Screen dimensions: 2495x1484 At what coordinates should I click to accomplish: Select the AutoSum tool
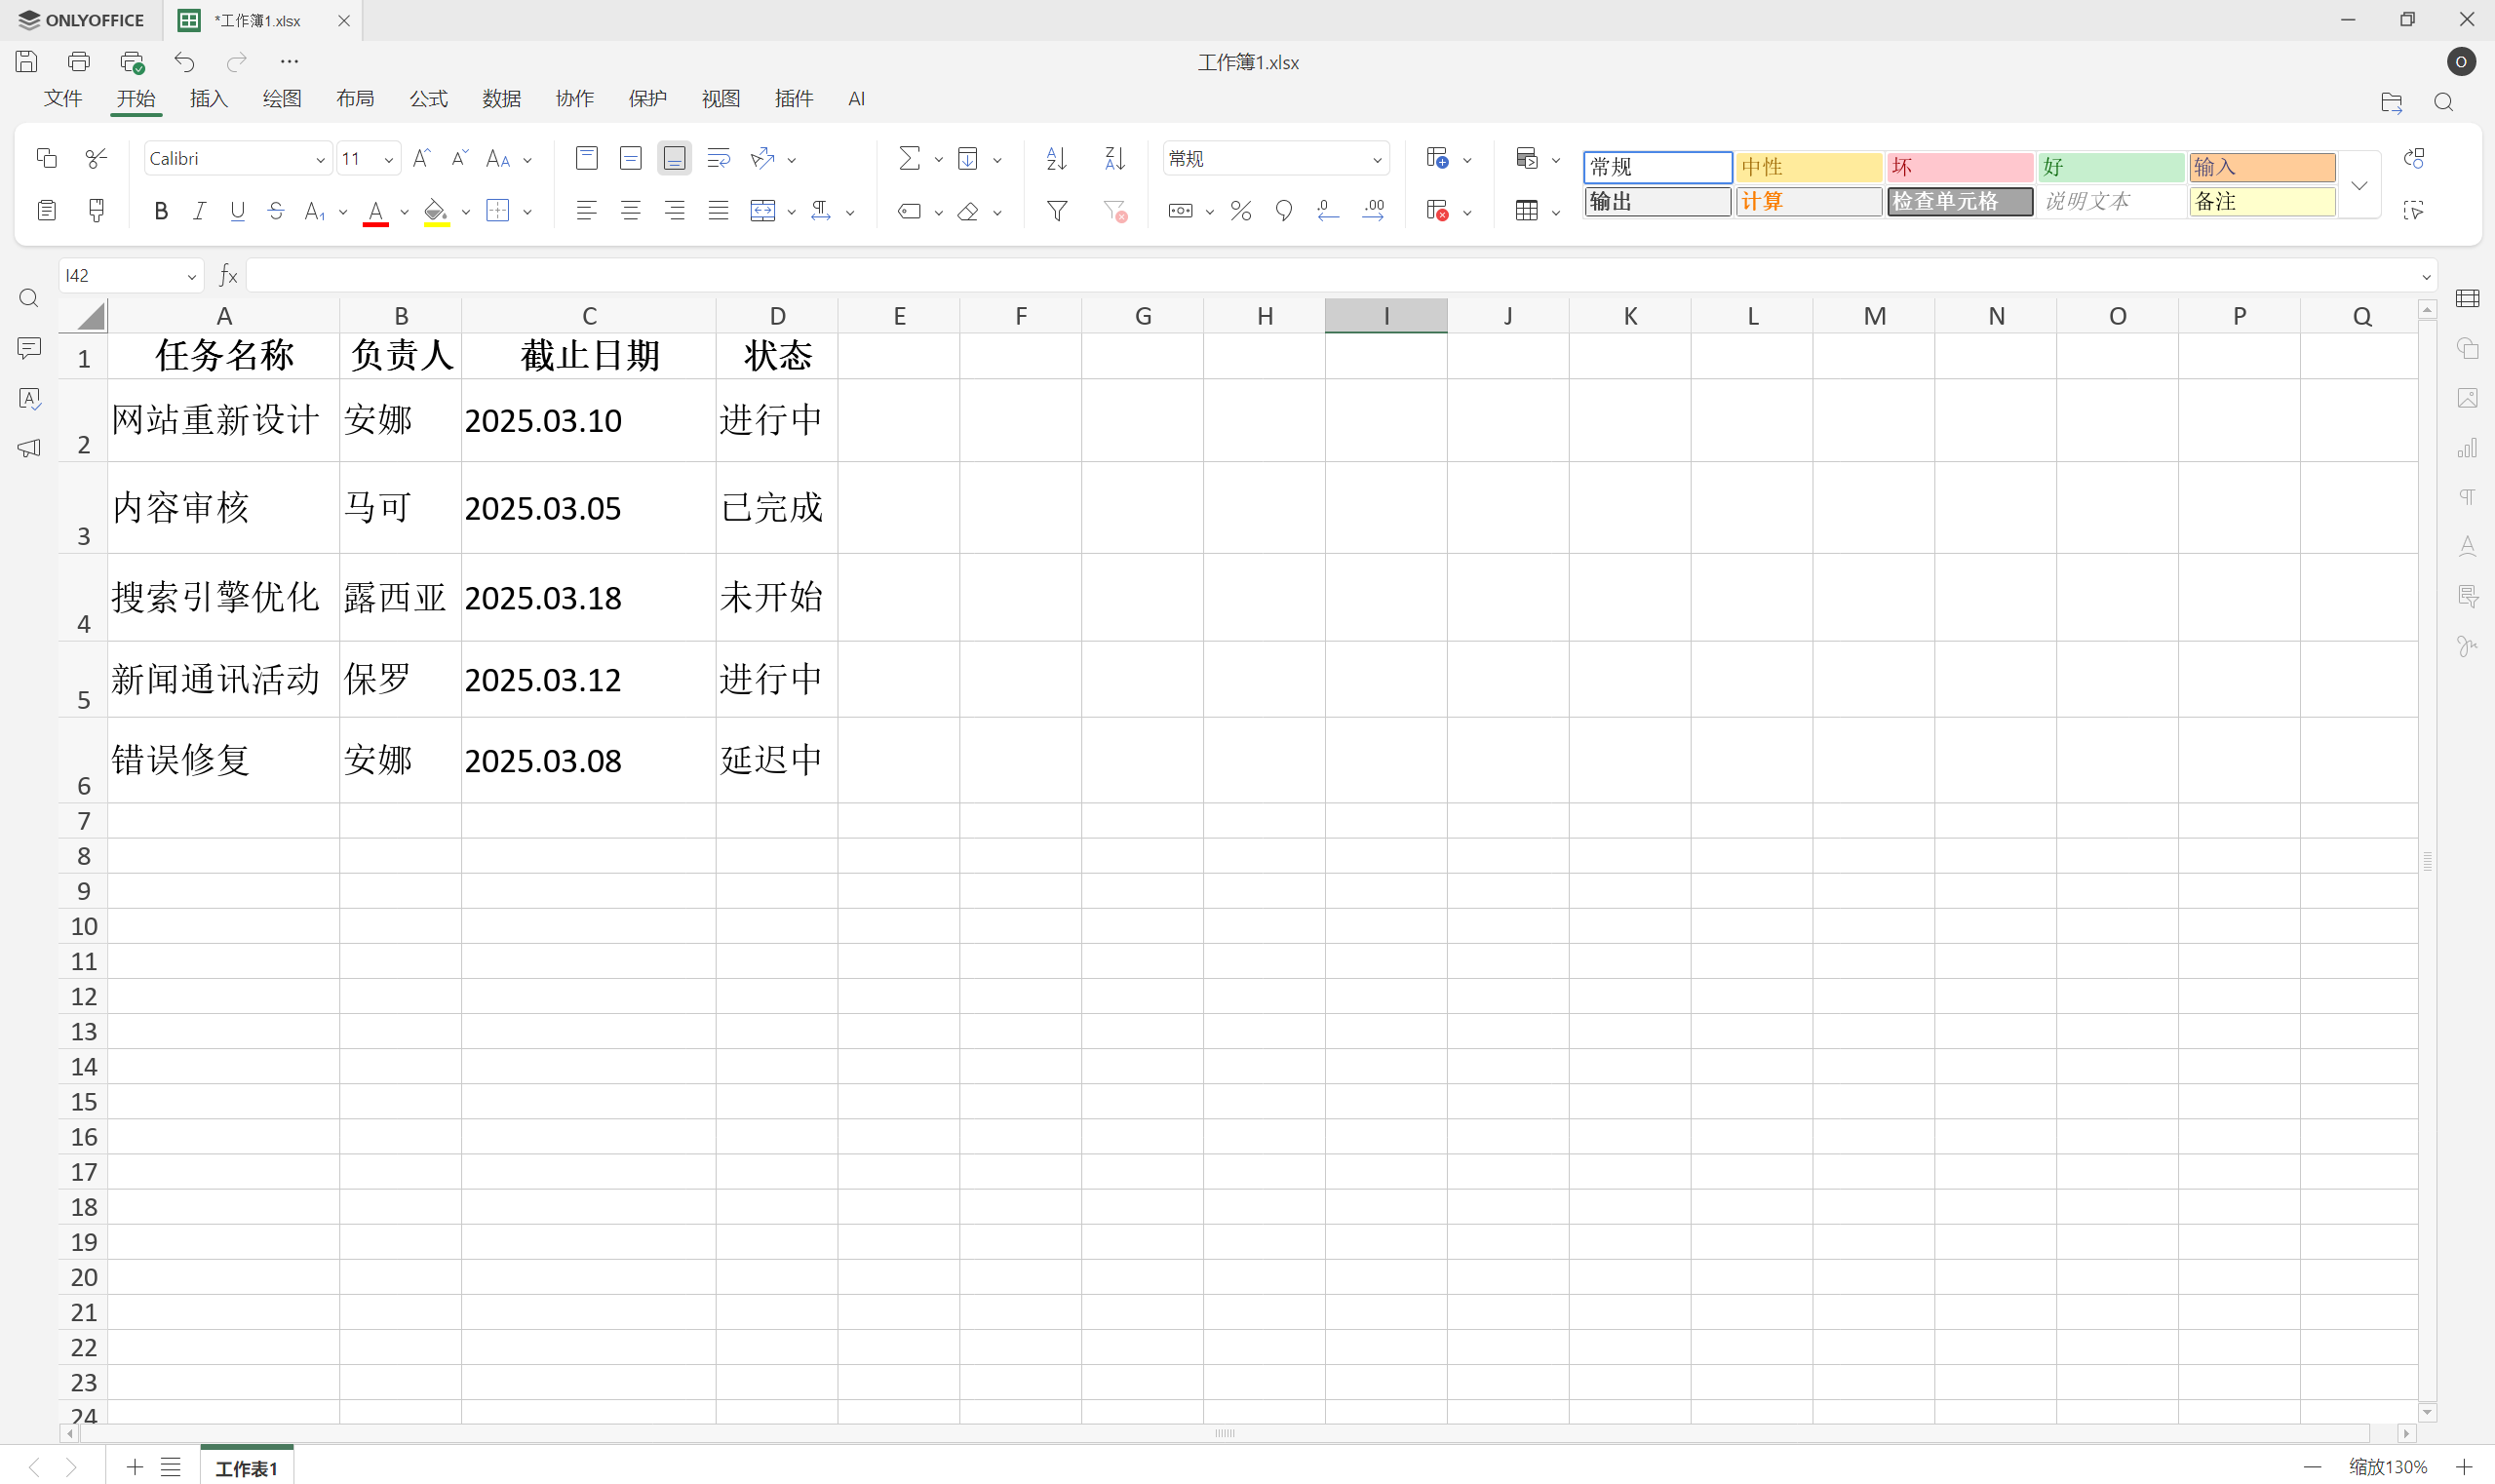(x=910, y=158)
